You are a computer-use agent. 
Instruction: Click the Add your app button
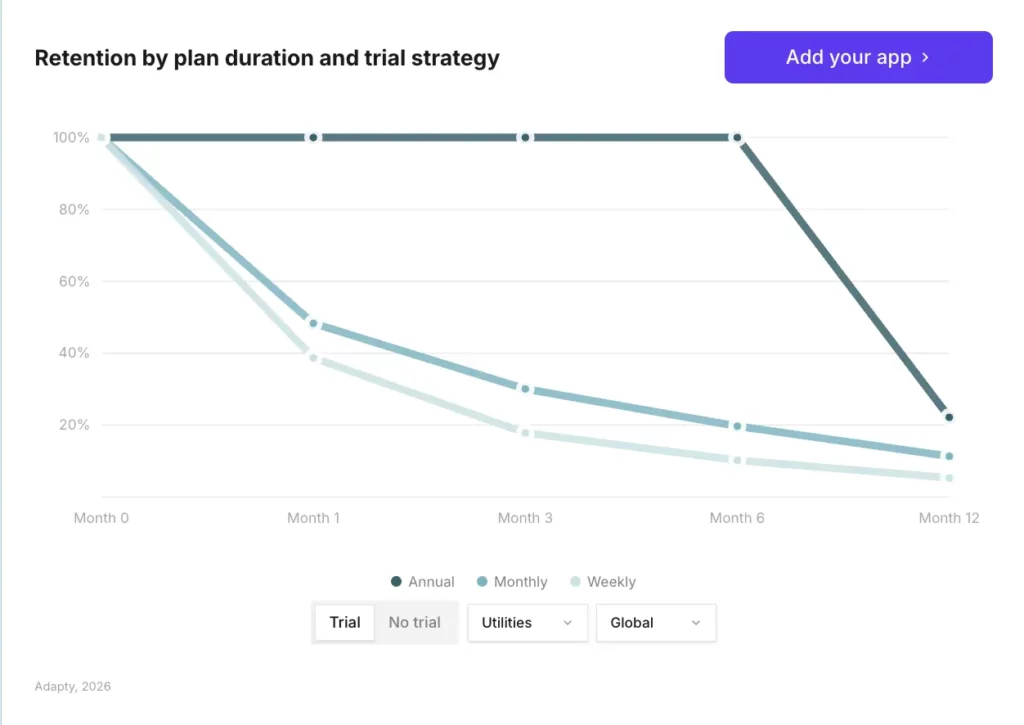pos(857,57)
